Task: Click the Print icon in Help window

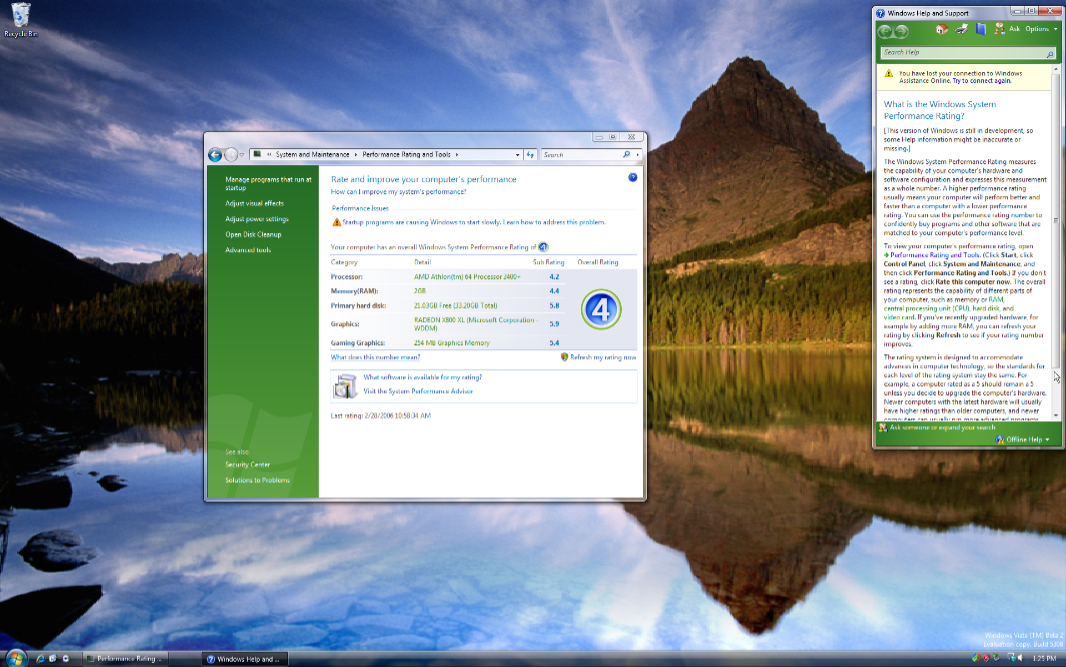Action: tap(961, 30)
